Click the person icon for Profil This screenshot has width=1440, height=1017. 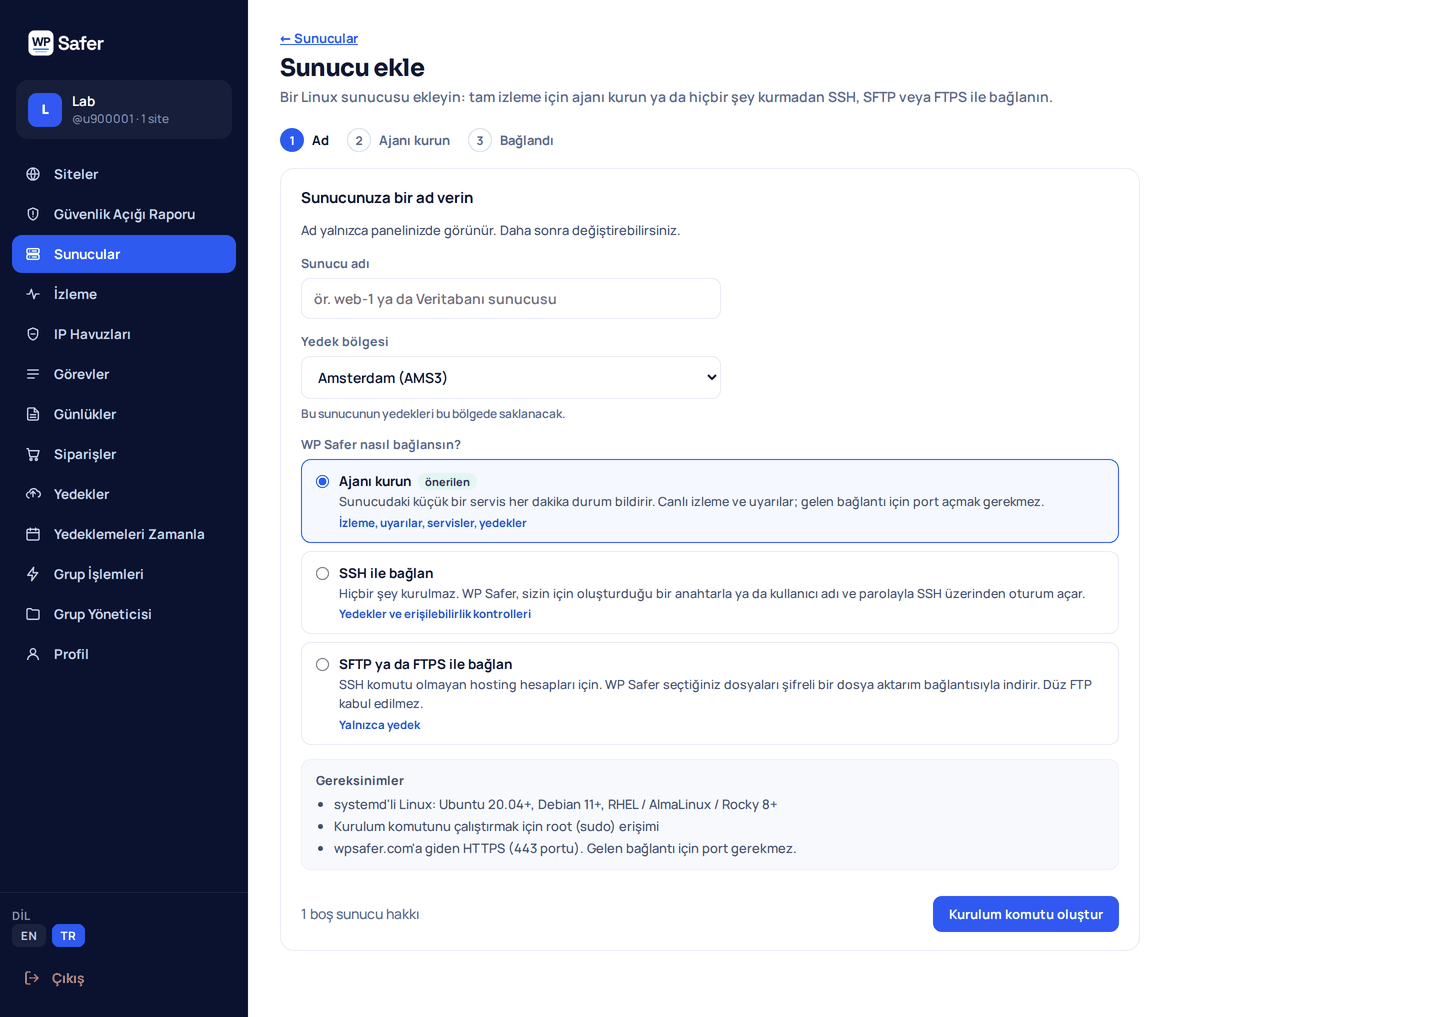[33, 654]
